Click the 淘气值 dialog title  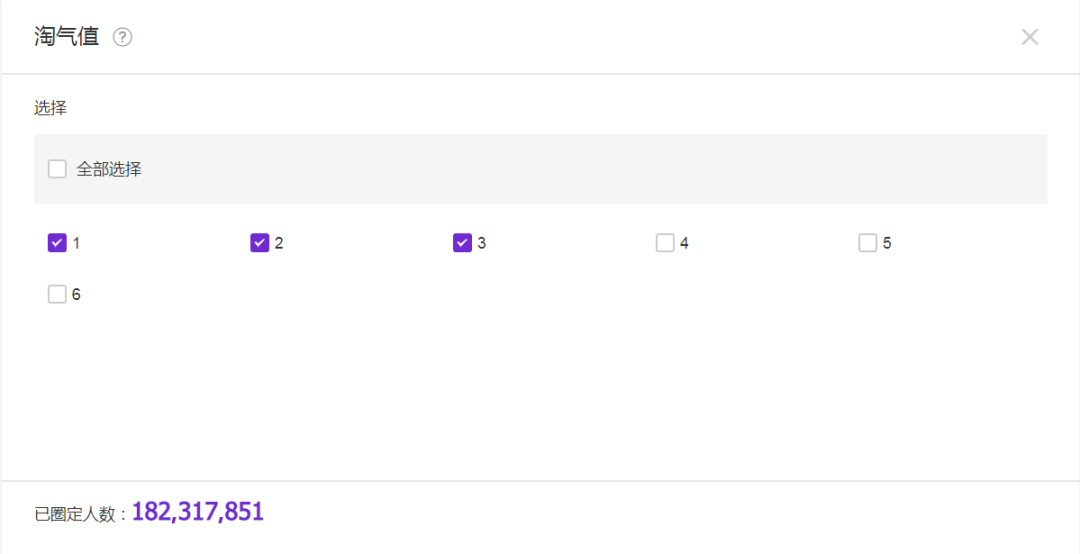point(67,37)
